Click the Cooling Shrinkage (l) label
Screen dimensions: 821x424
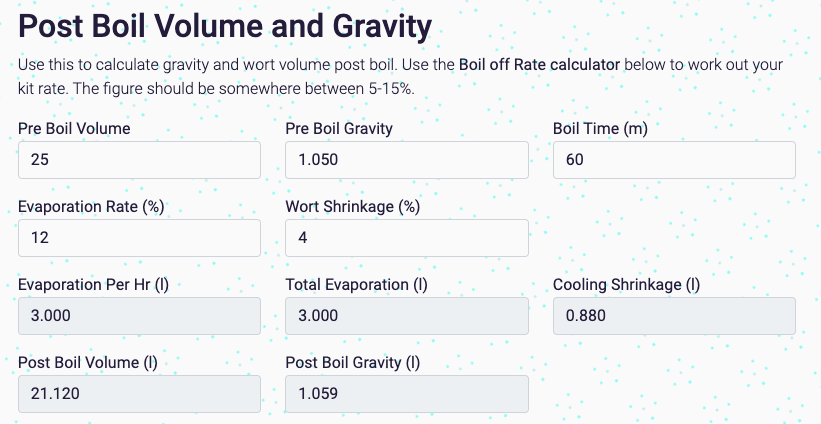[626, 284]
